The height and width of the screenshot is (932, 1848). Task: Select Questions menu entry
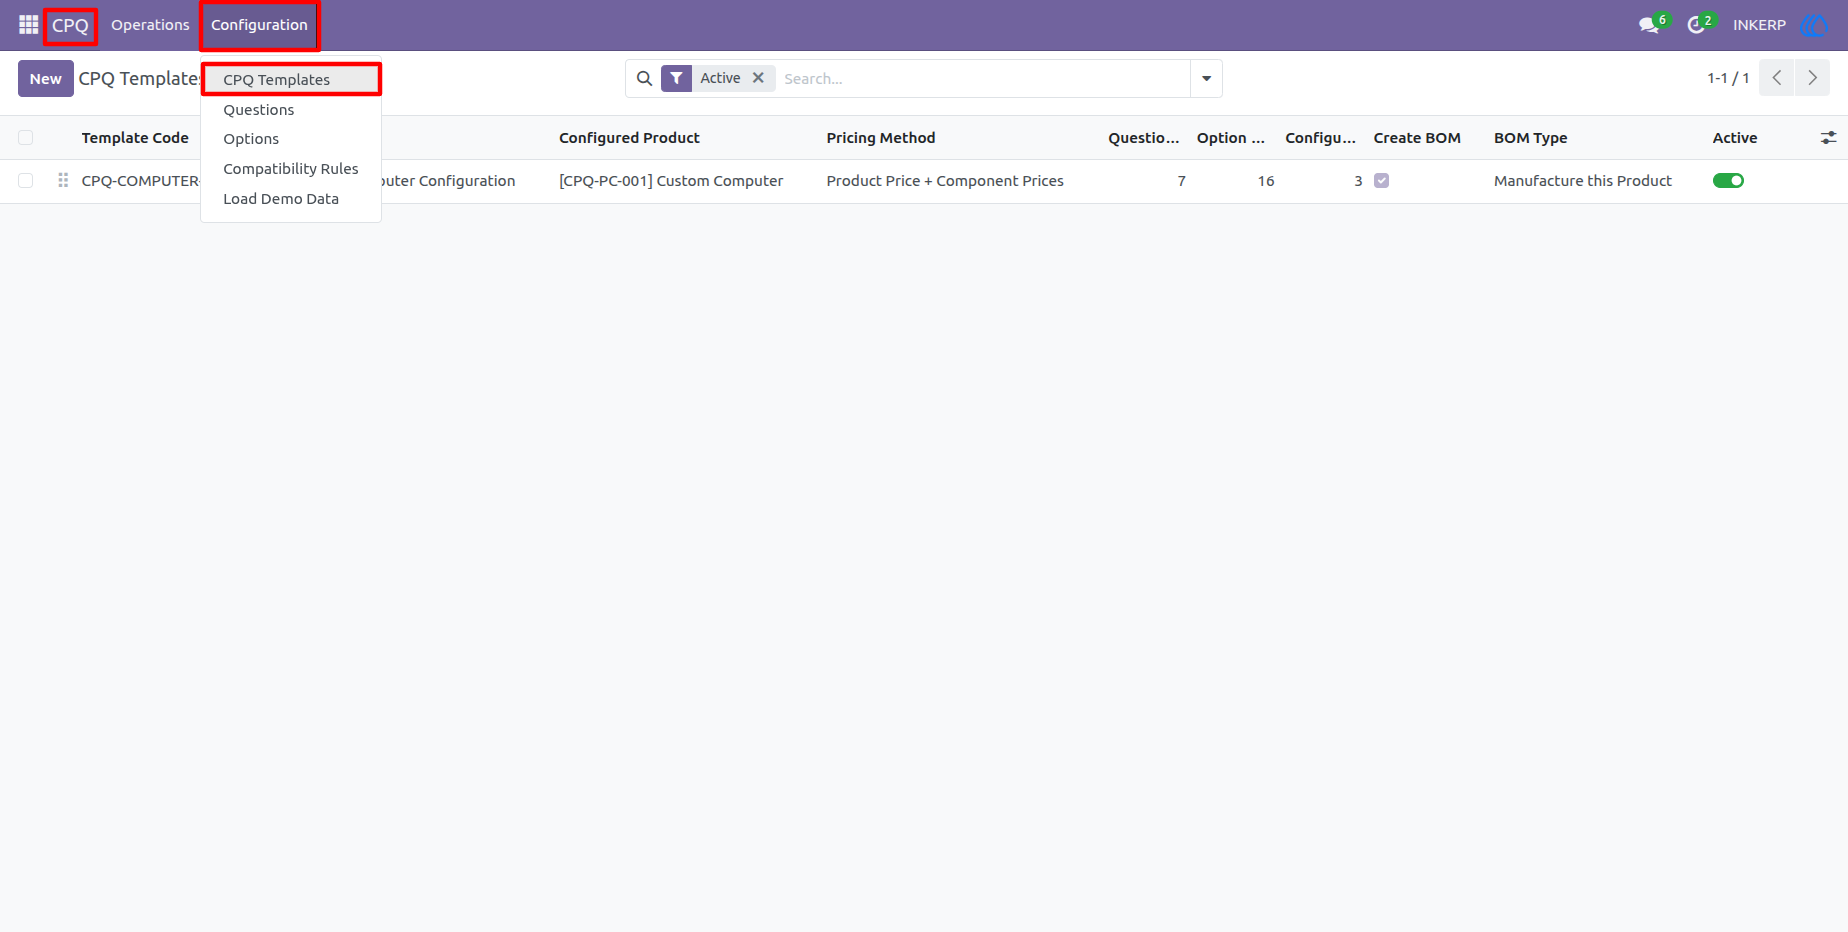coord(291,110)
